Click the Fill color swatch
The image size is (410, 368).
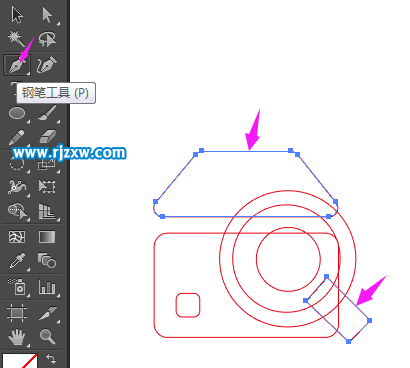tap(19, 361)
